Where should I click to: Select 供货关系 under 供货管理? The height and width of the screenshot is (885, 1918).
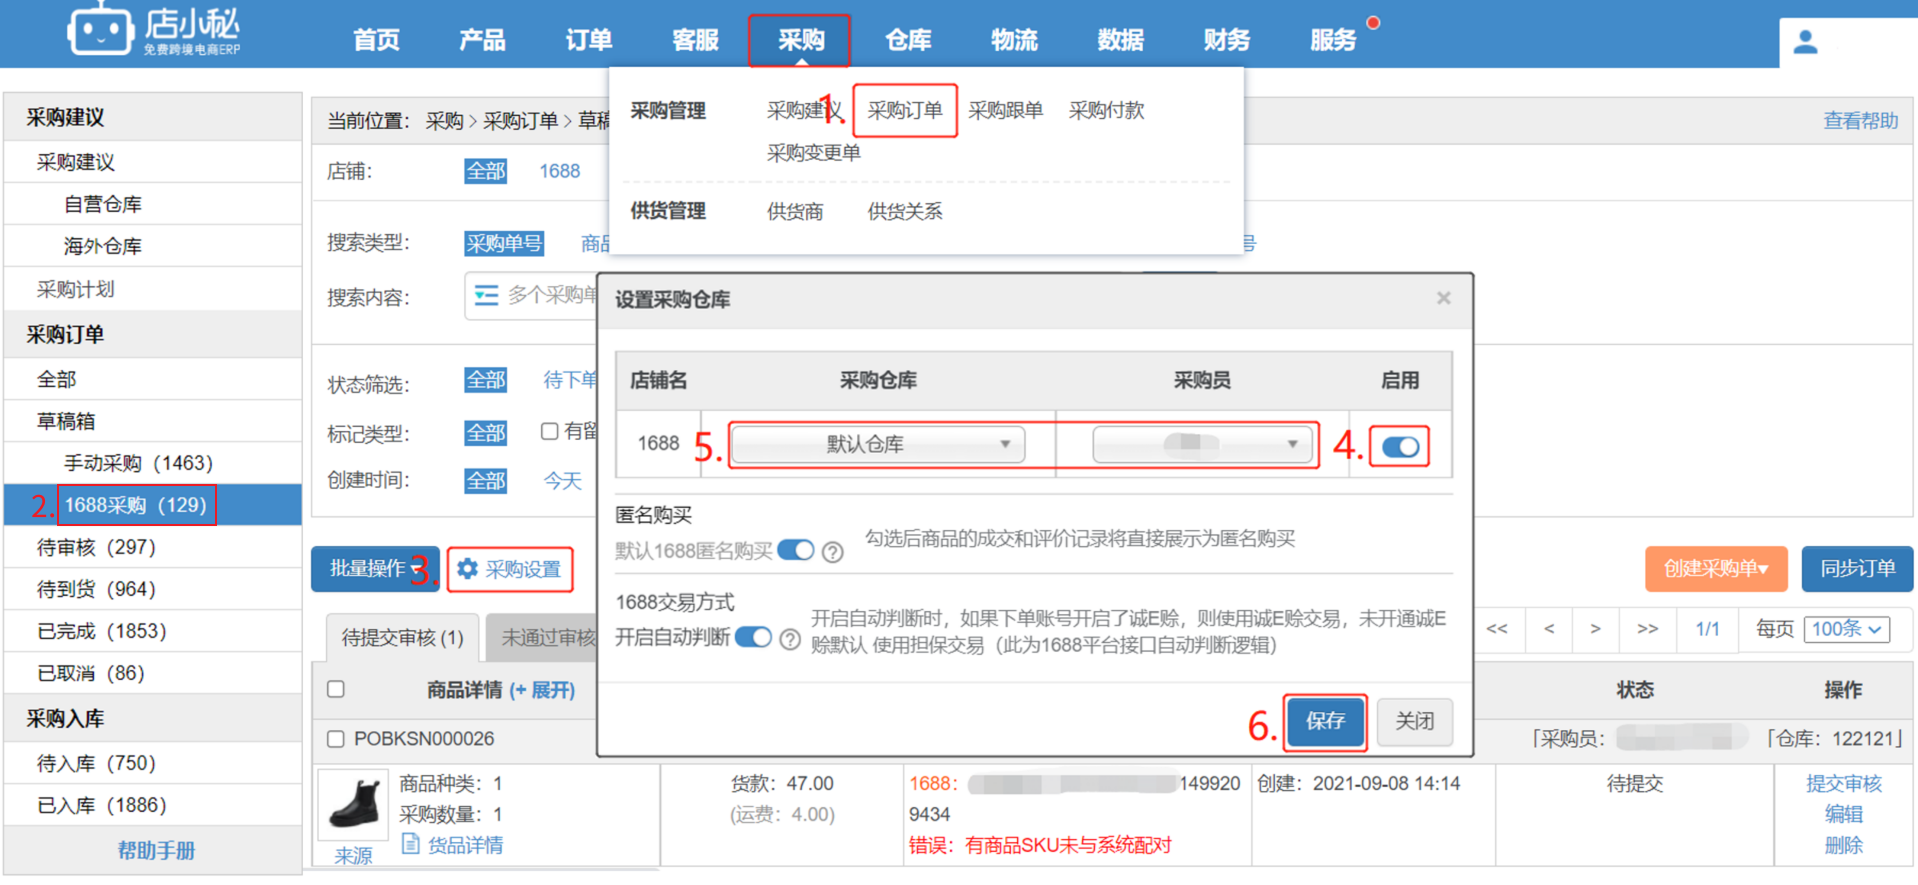tap(905, 211)
